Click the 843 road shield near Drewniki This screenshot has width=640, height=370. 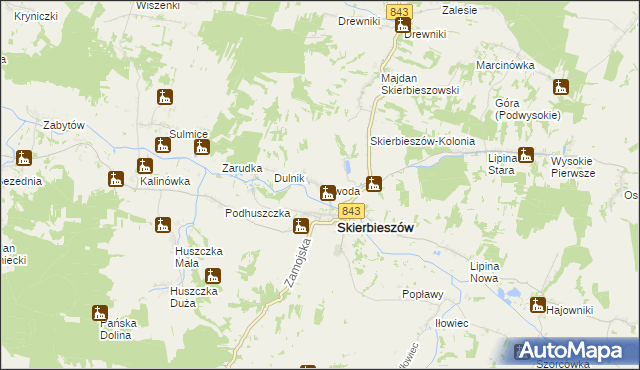tap(399, 12)
